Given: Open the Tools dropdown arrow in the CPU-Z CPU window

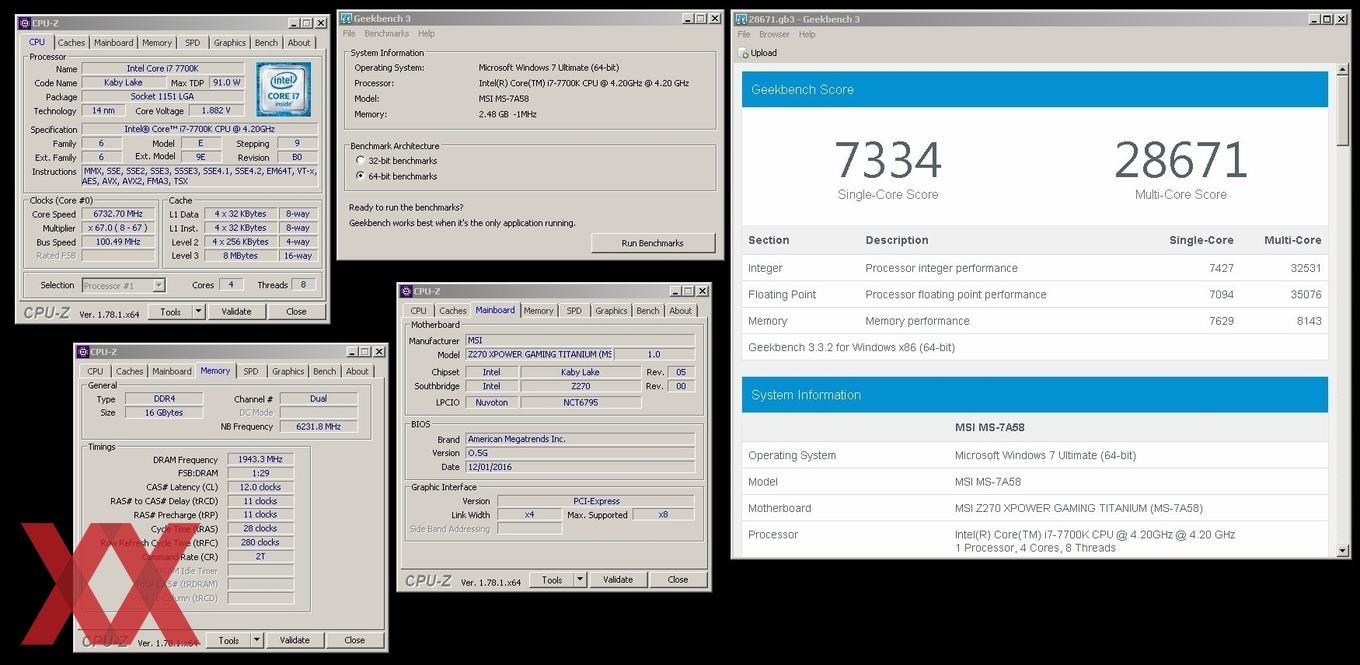Looking at the screenshot, I should coord(198,311).
